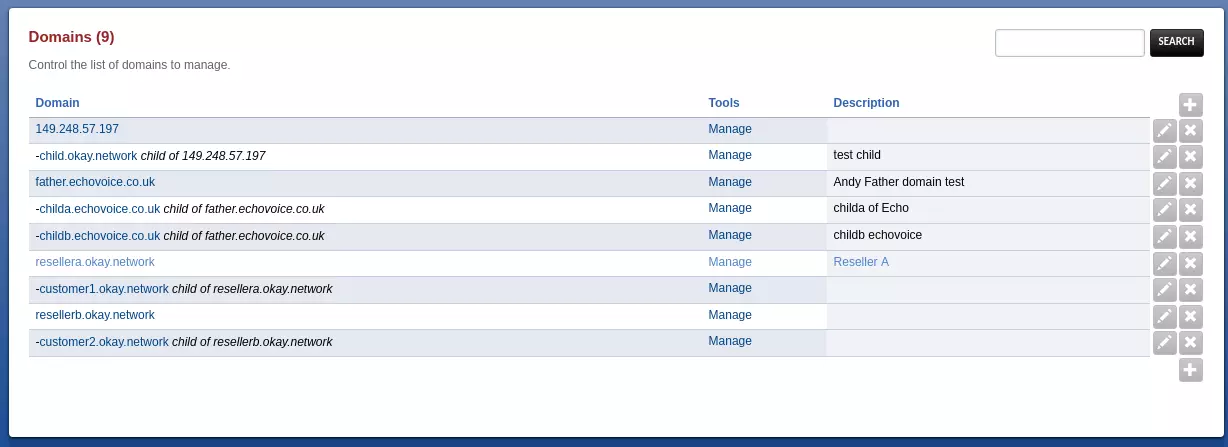Focus the domain search input field
Viewport: 1228px width, 447px height.
click(1069, 42)
